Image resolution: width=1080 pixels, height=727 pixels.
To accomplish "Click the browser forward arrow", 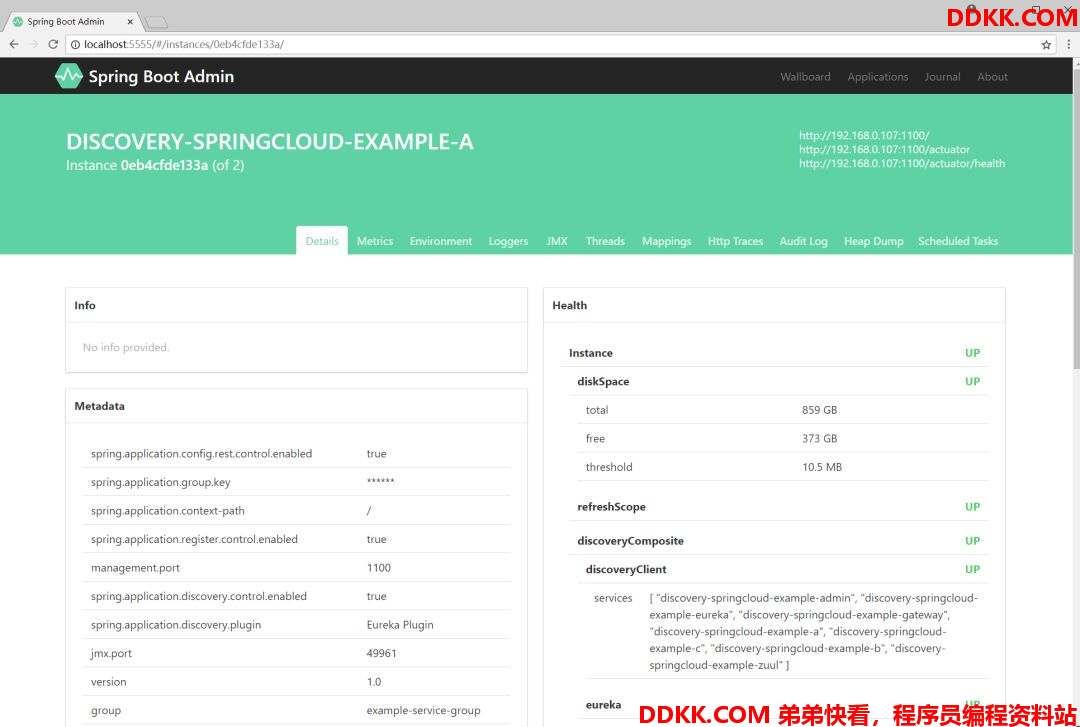I will click(x=33, y=45).
